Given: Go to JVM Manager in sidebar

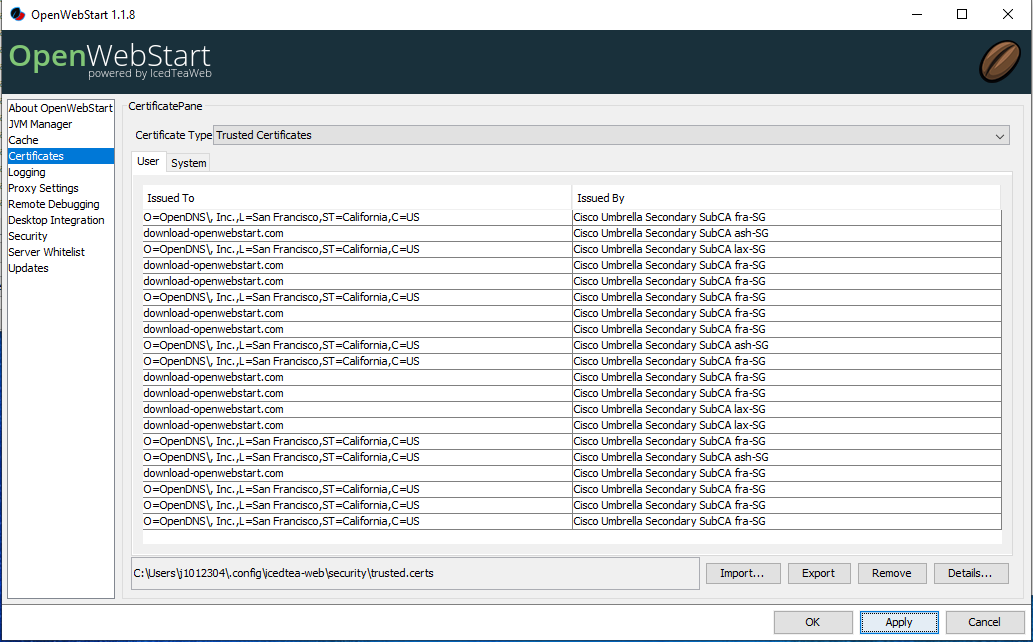Looking at the screenshot, I should click(61, 124).
